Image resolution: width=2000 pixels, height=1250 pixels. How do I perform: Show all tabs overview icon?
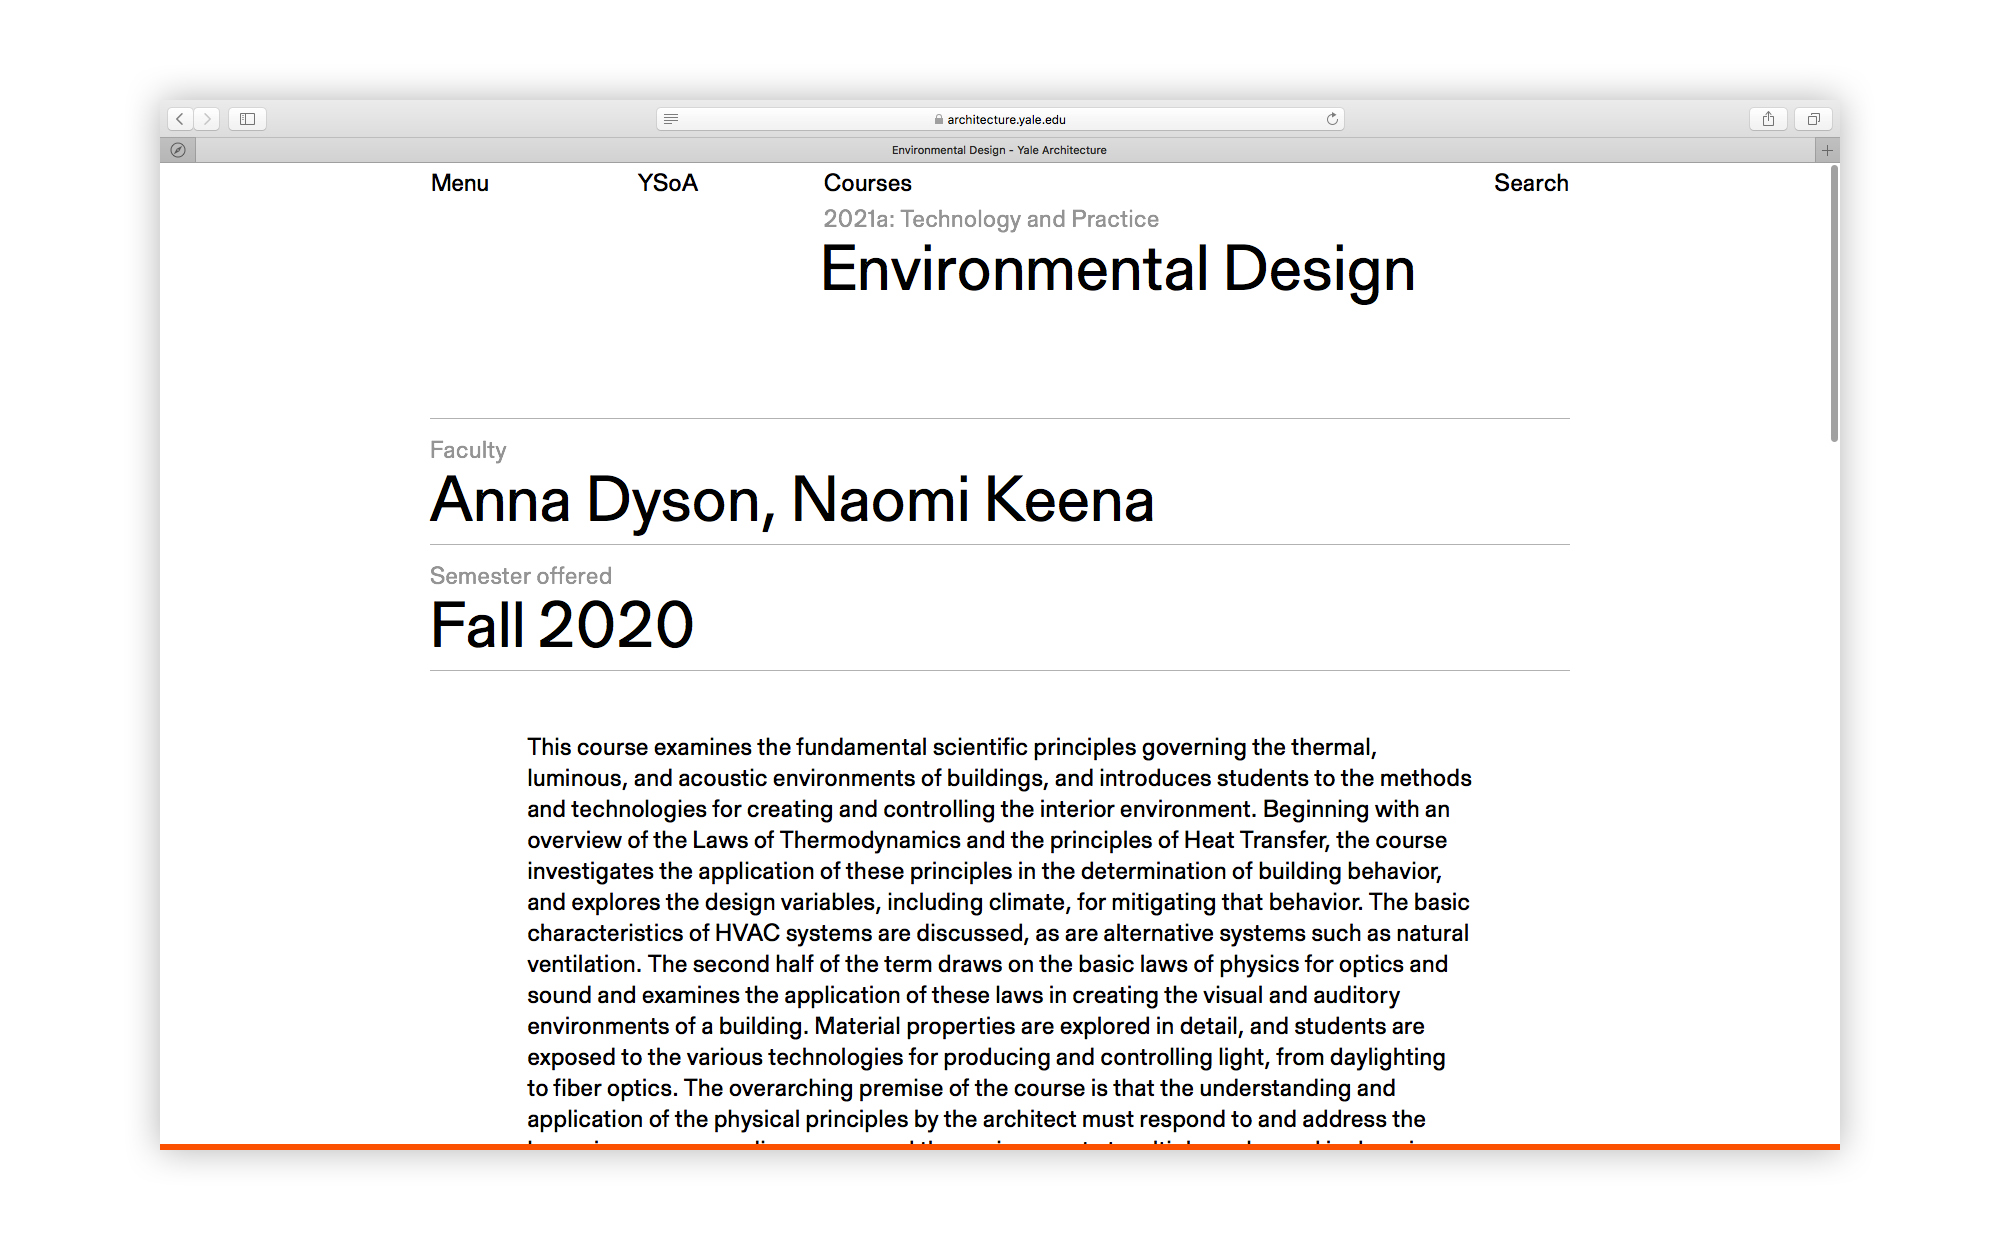(x=1813, y=119)
